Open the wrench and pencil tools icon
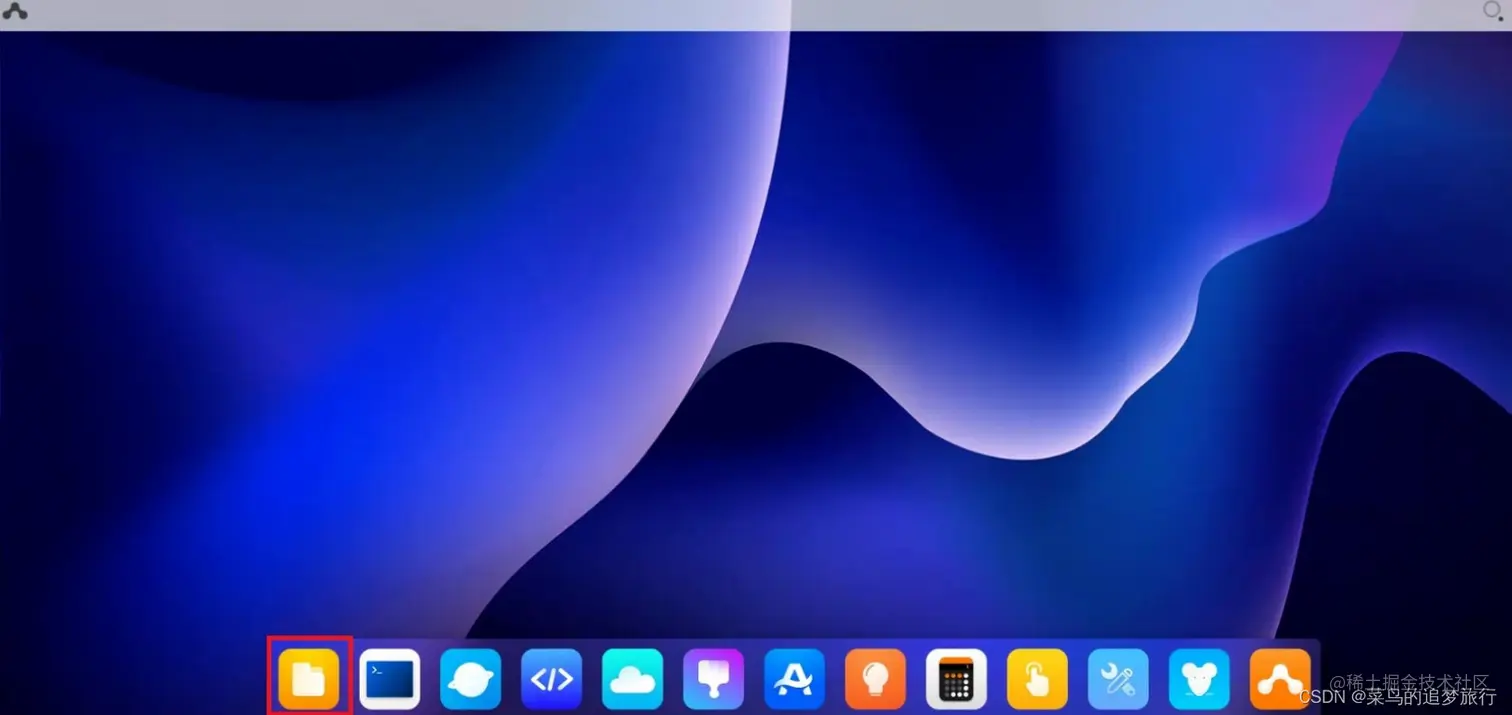This screenshot has width=1512, height=715. pyautogui.click(x=1119, y=679)
